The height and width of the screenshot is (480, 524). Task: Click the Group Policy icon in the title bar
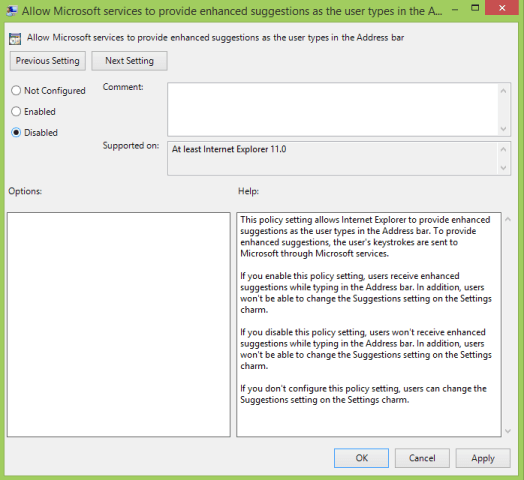tap(12, 11)
